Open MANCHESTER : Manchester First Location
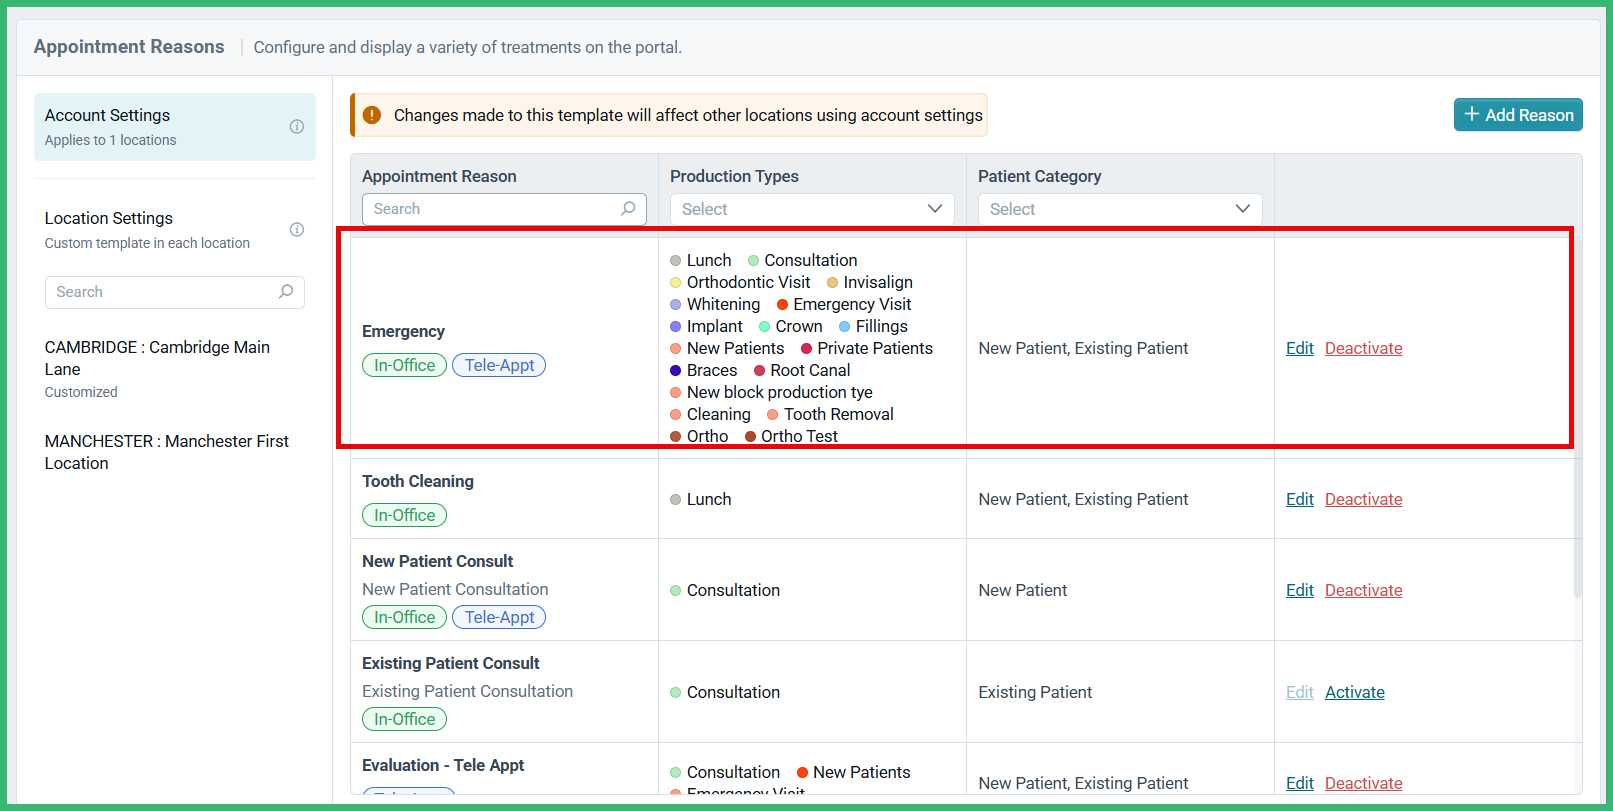This screenshot has width=1613, height=811. point(166,452)
